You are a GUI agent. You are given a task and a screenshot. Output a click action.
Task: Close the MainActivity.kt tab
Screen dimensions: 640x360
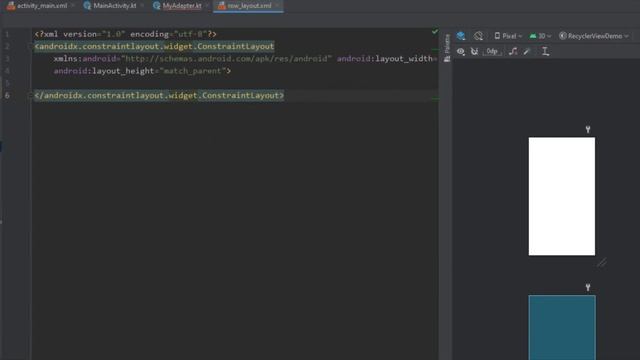142,6
